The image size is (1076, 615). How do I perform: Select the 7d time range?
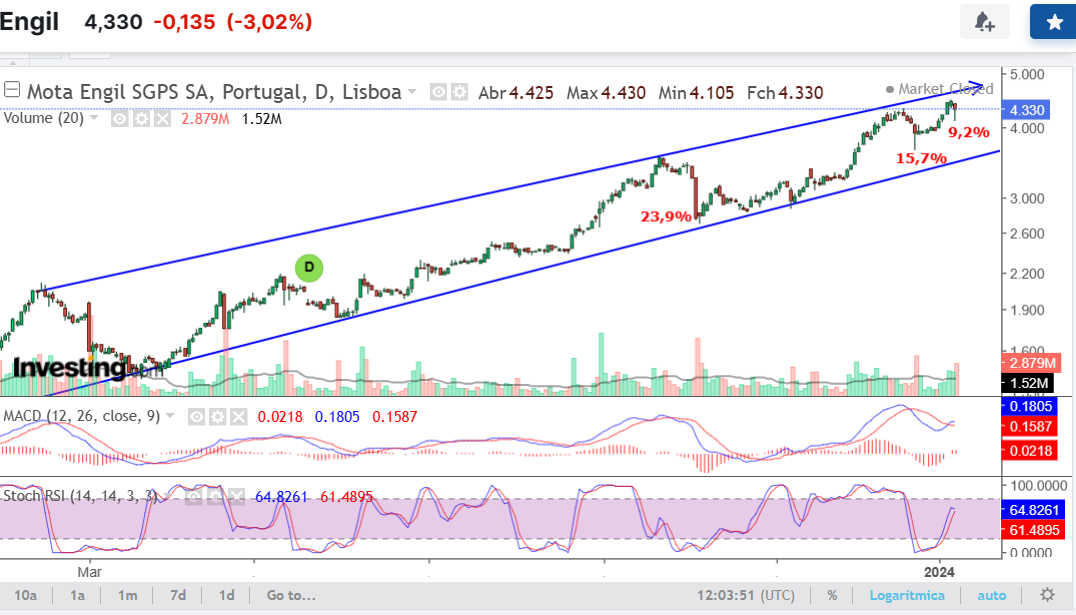click(x=178, y=595)
